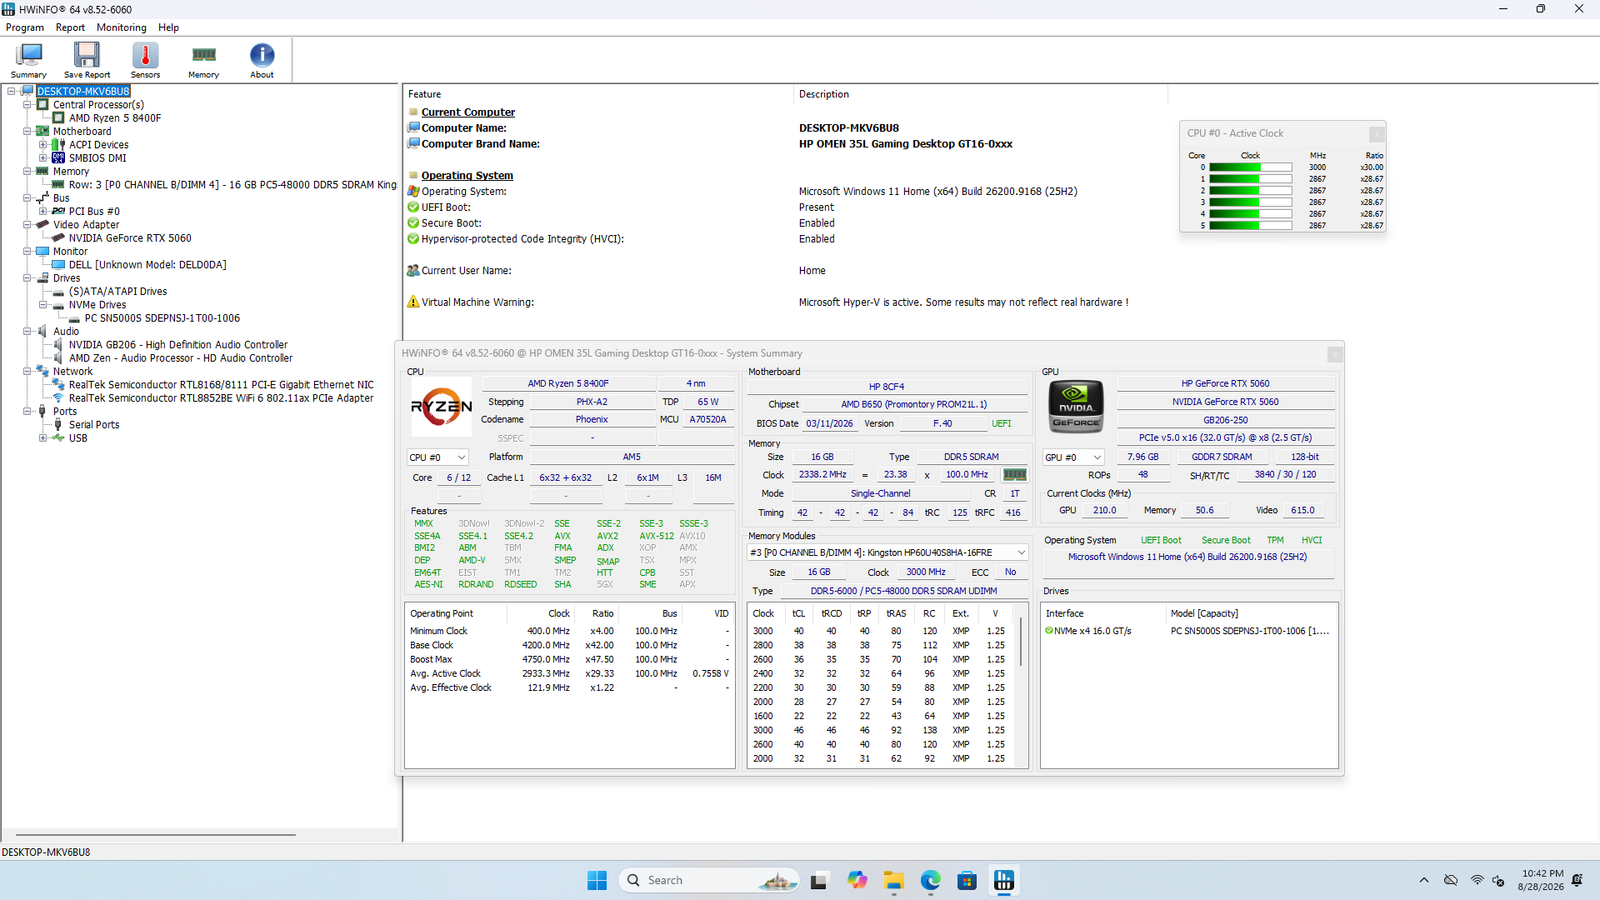Collapse the Central Processor(s) tree node
Screen dimensions: 1600x900
27,104
